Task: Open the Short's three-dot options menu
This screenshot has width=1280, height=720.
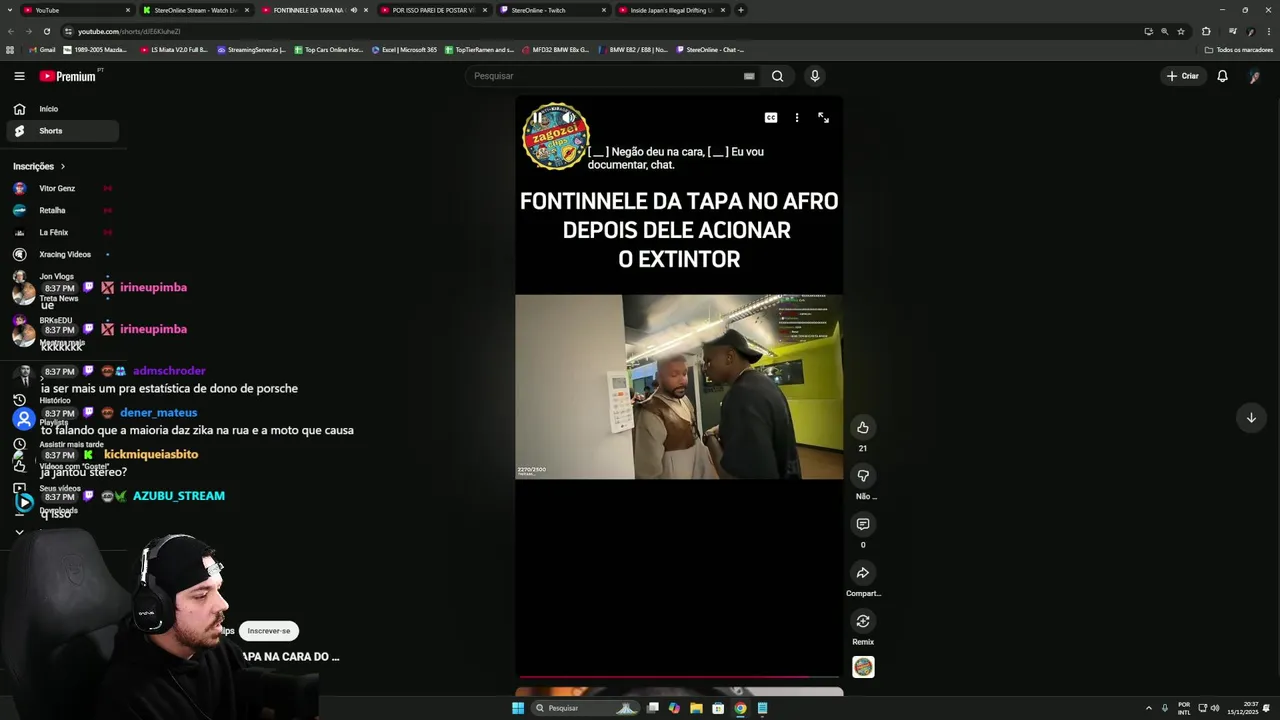Action: pyautogui.click(x=797, y=117)
